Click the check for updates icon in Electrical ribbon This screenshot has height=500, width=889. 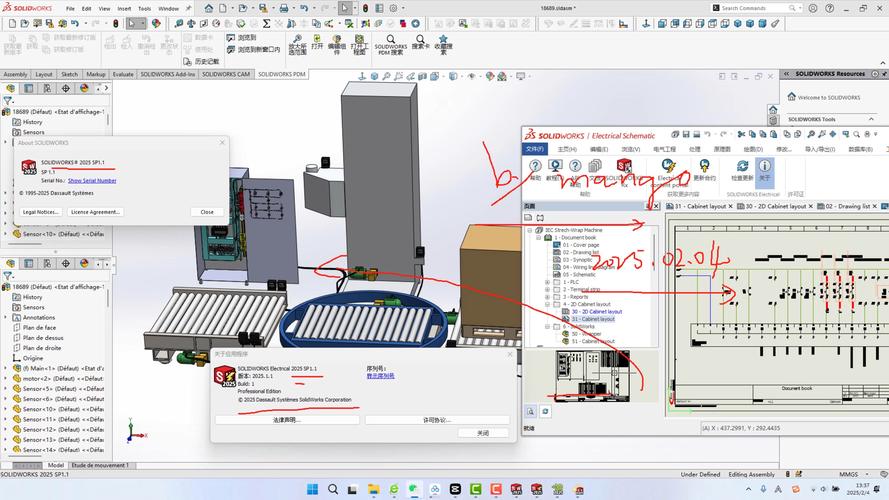[742, 166]
